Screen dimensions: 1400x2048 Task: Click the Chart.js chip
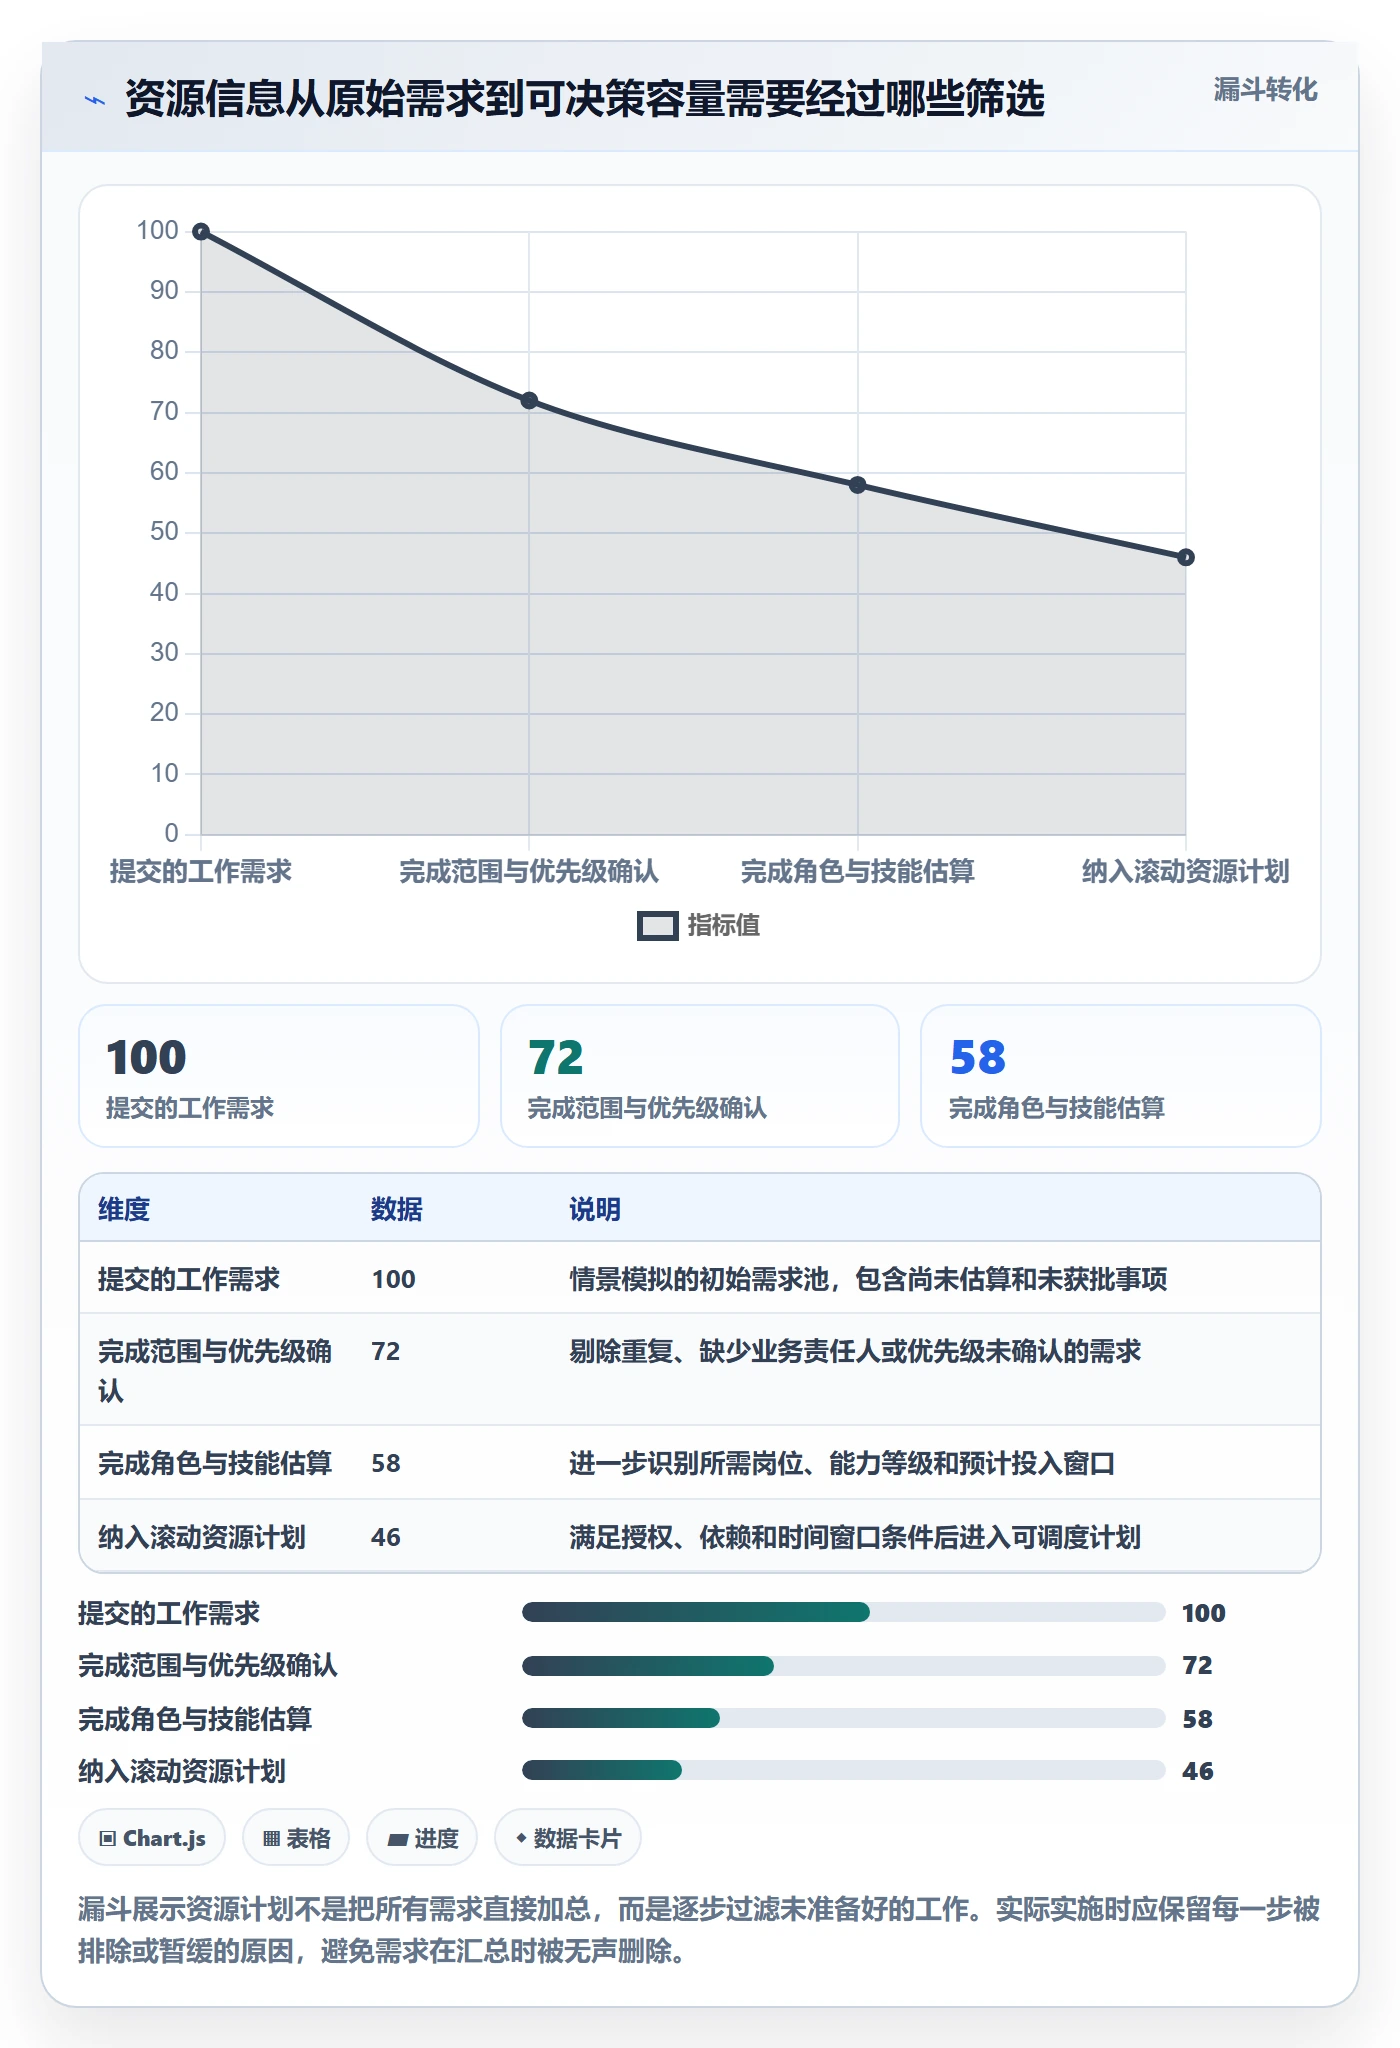[x=152, y=1838]
